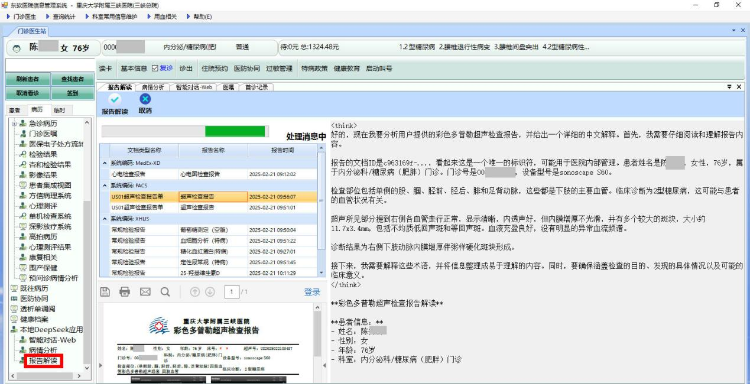Switch to the 临时 tab in left panel
Image resolution: width=750 pixels, height=384 pixels.
tap(60, 110)
